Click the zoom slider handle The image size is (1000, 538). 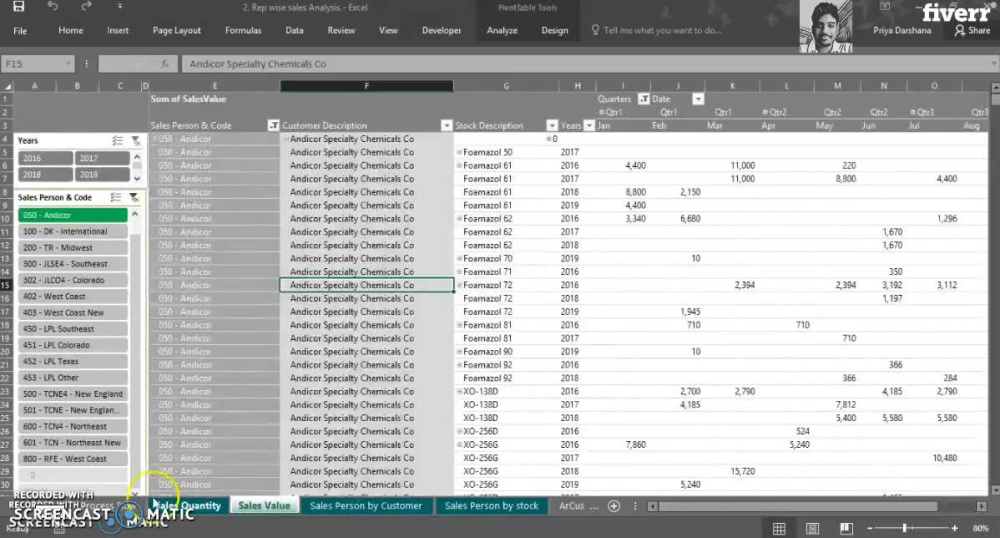coord(904,528)
